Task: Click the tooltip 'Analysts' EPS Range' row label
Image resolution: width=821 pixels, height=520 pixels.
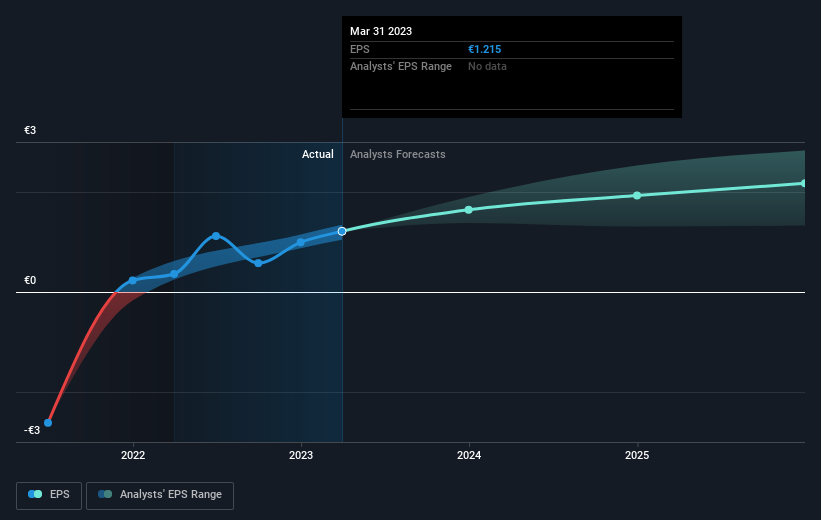Action: click(x=401, y=67)
